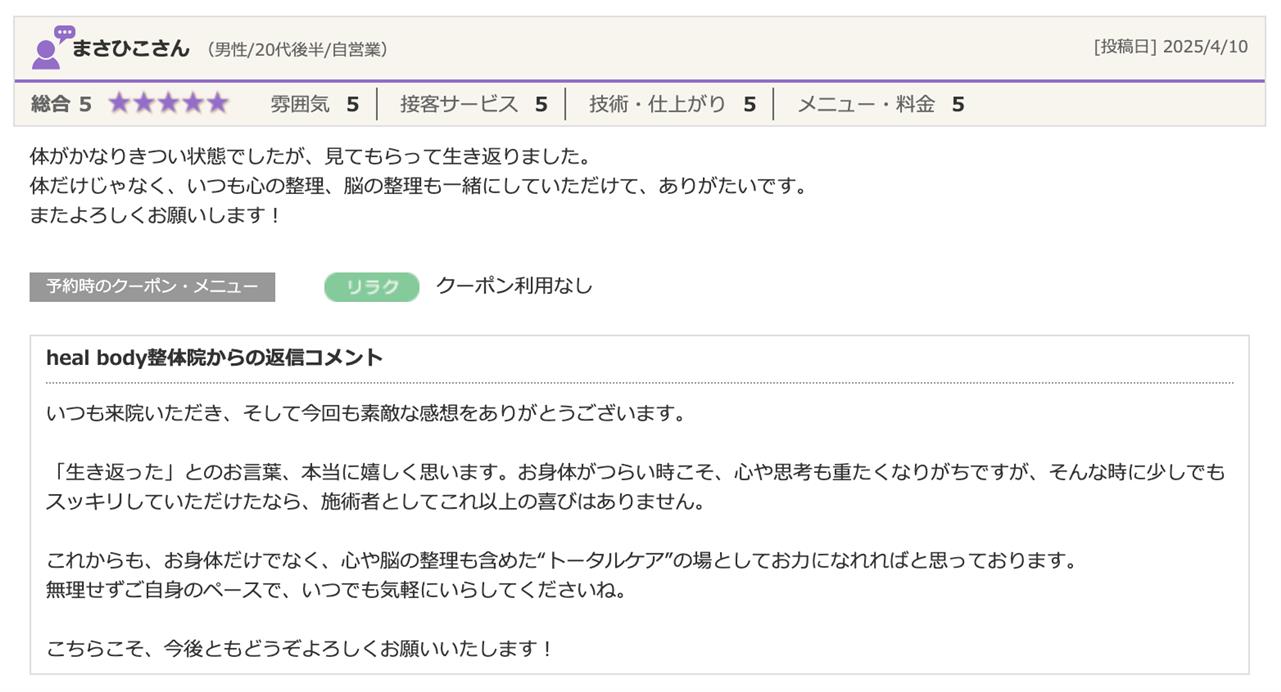Click the fourth star in the rating

[x=192, y=103]
